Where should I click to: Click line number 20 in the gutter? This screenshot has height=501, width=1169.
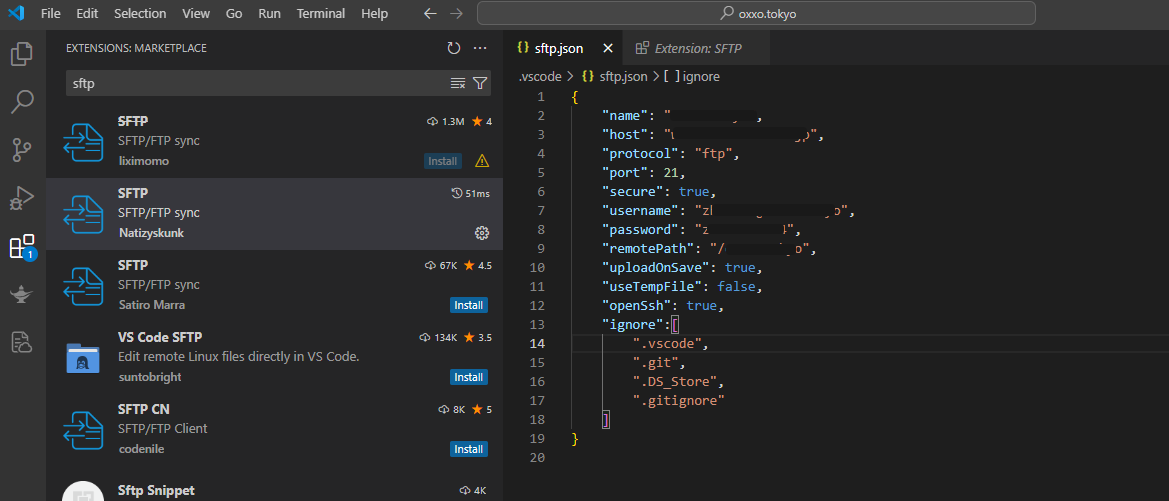[x=538, y=458]
